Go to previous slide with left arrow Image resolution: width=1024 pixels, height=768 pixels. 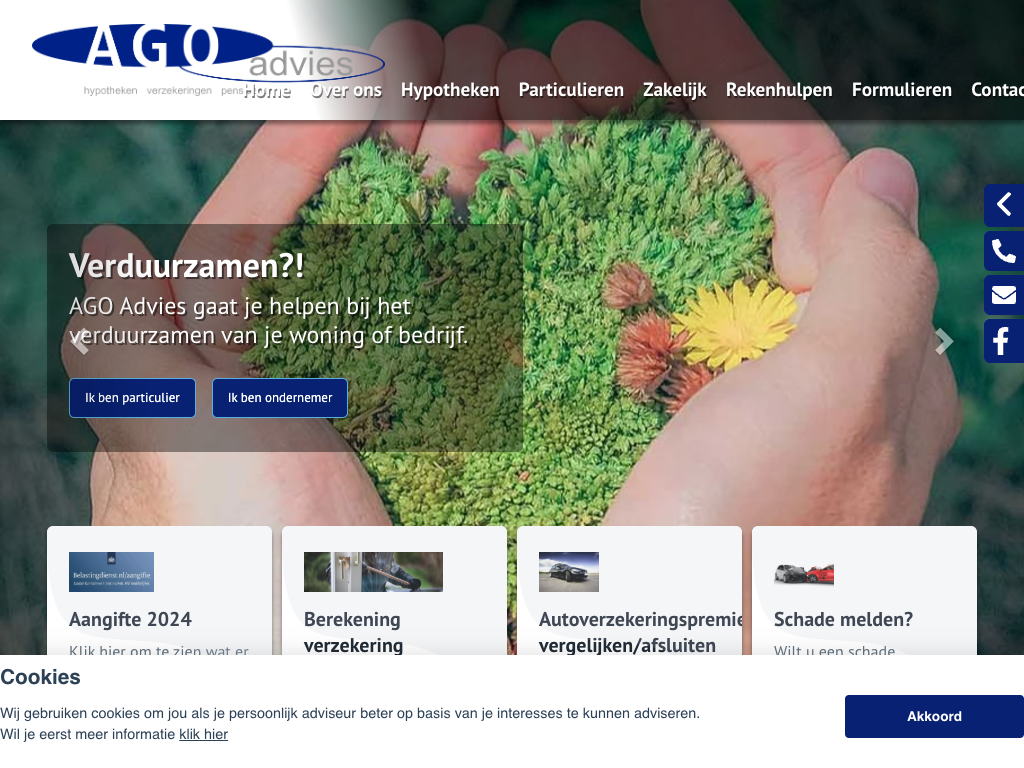coord(80,342)
